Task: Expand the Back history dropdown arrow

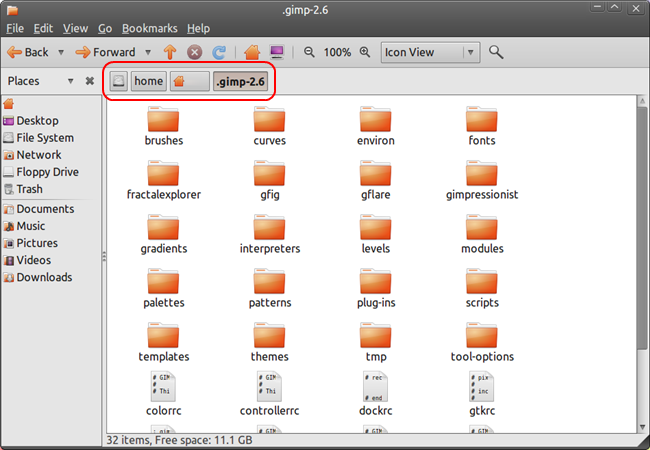Action: click(x=61, y=52)
